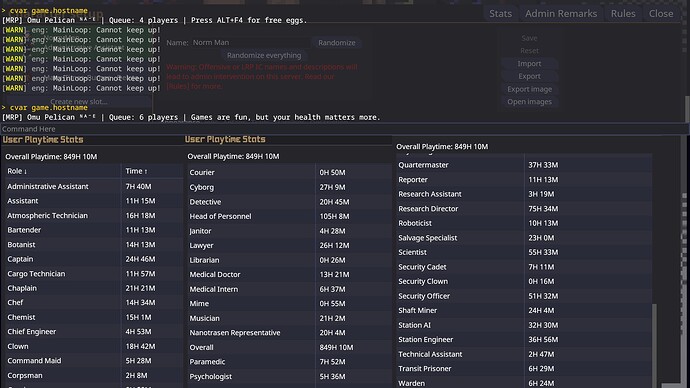Image resolution: width=690 pixels, height=388 pixels.
Task: Select the Captain role entry
Action: pos(93,259)
